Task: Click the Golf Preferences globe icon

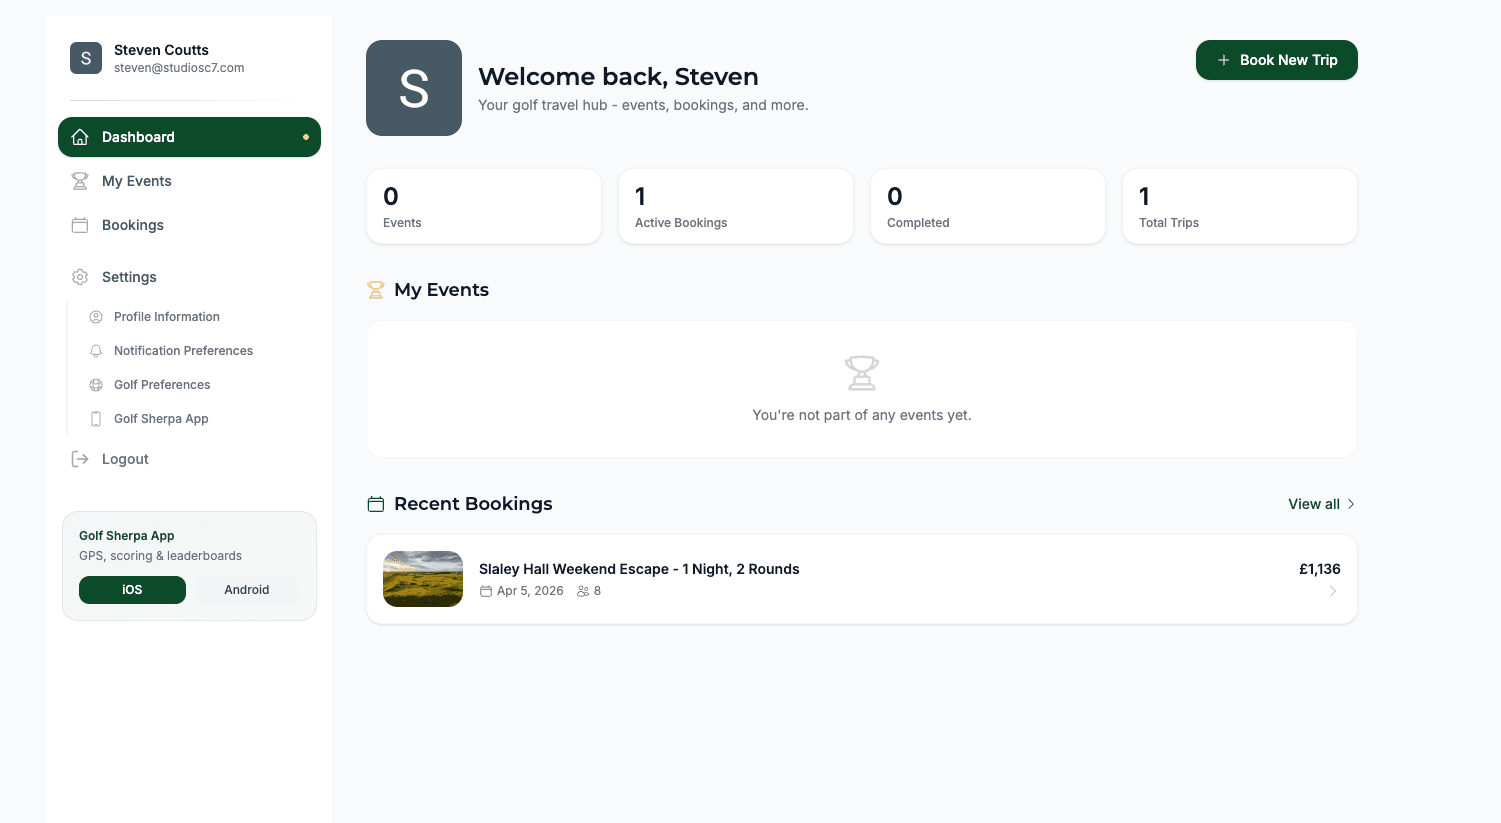Action: [96, 385]
